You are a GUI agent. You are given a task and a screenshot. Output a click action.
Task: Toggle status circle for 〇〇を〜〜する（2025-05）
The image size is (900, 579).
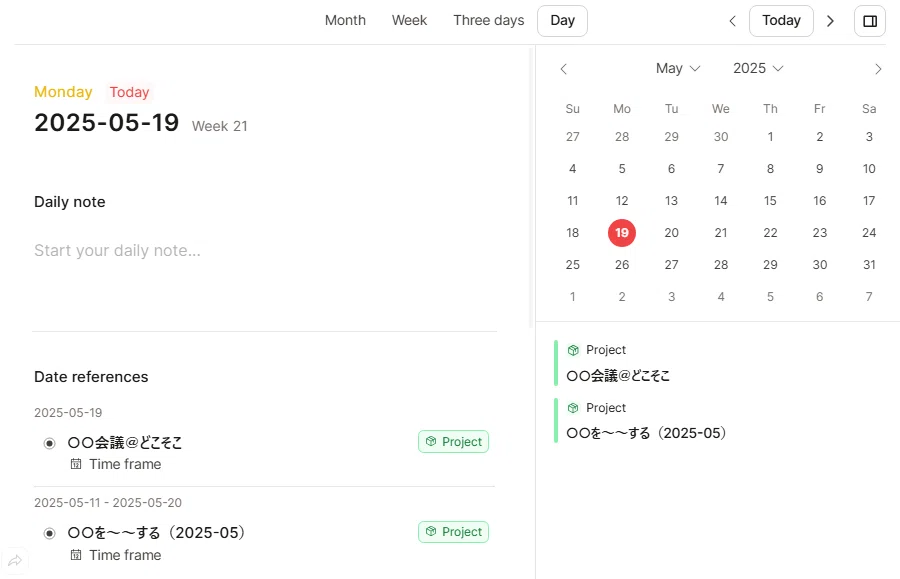[x=49, y=534]
